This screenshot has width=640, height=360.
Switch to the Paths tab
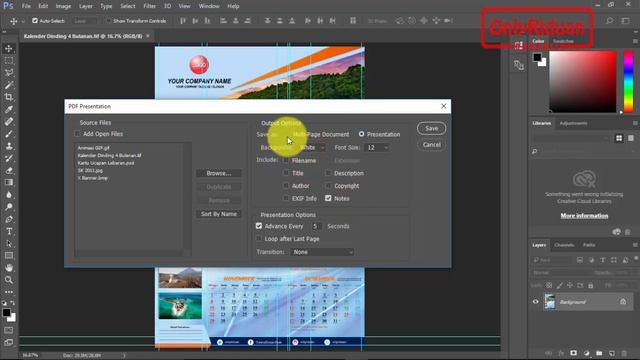coord(589,245)
